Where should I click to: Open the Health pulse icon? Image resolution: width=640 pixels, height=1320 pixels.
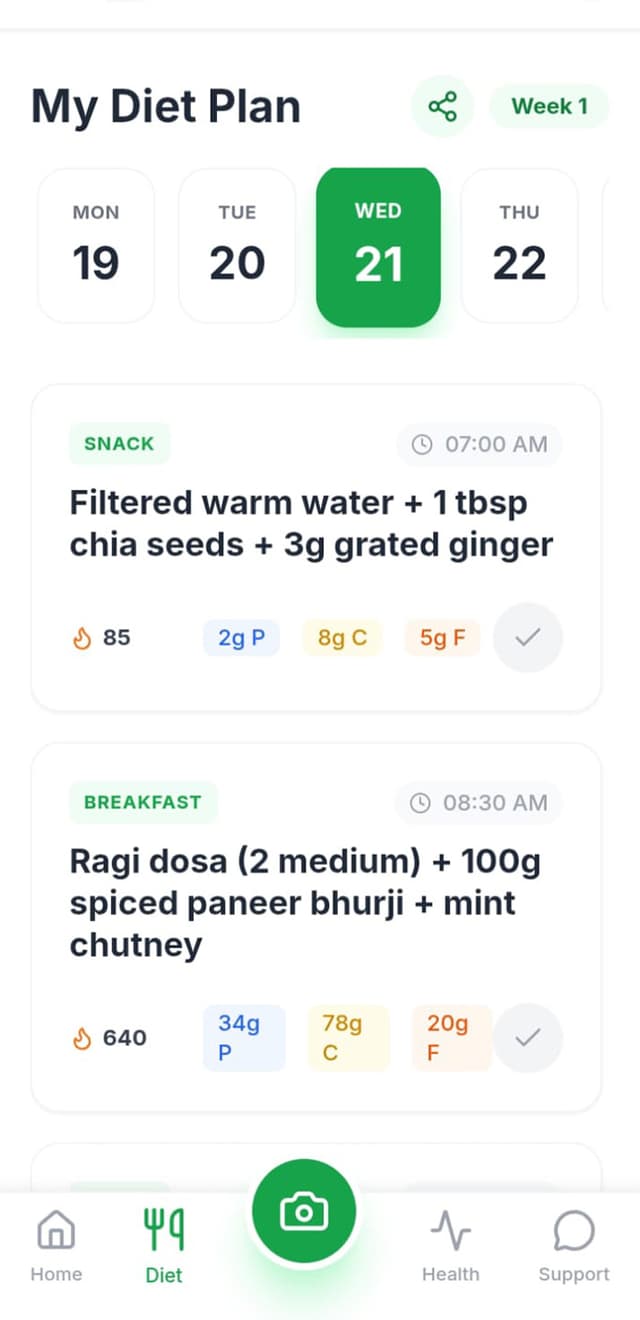click(x=450, y=1230)
